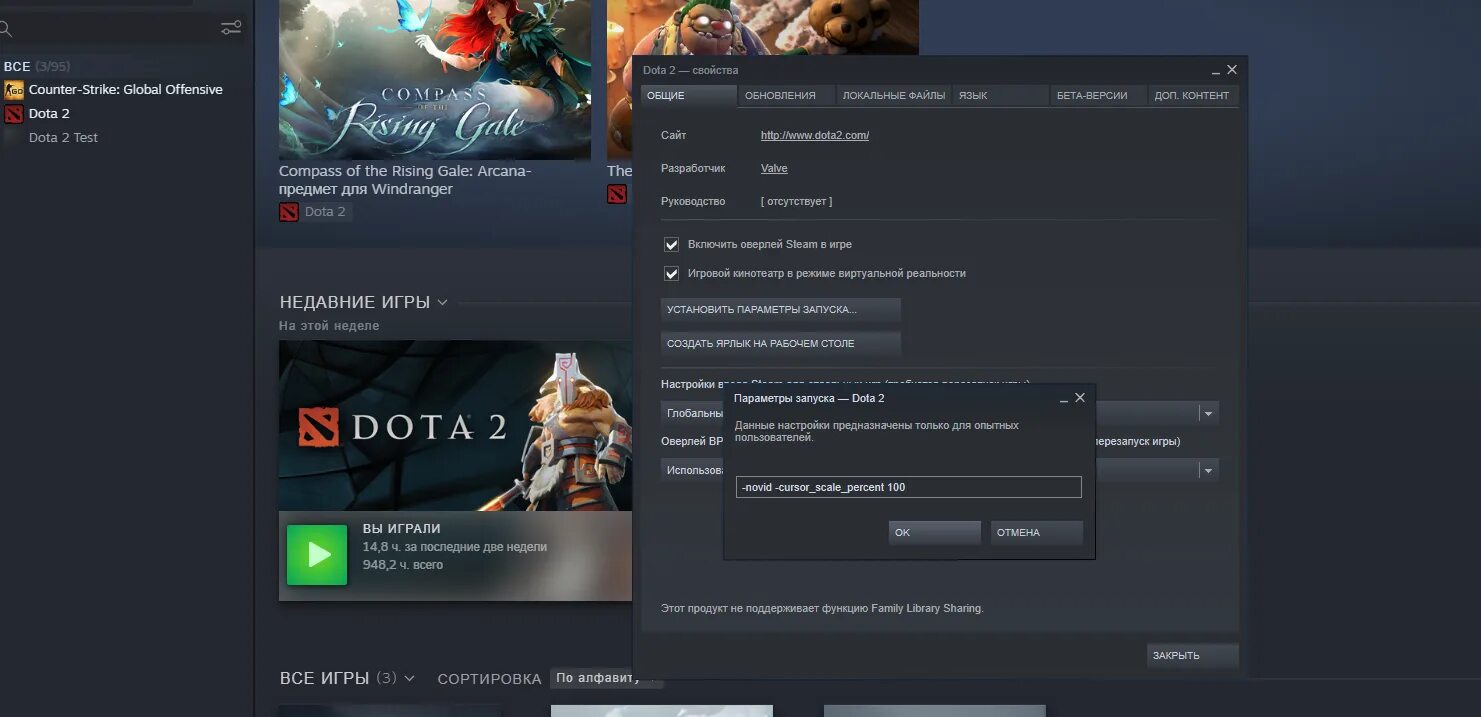Close the launch options dialog with X

1080,398
